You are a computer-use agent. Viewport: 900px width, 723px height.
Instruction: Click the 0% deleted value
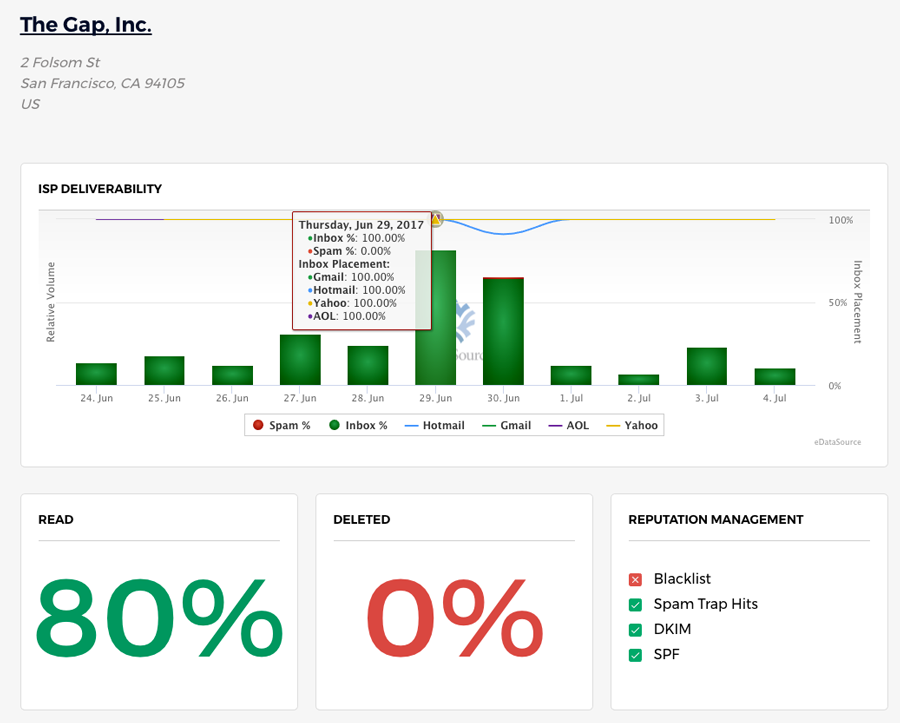[454, 617]
